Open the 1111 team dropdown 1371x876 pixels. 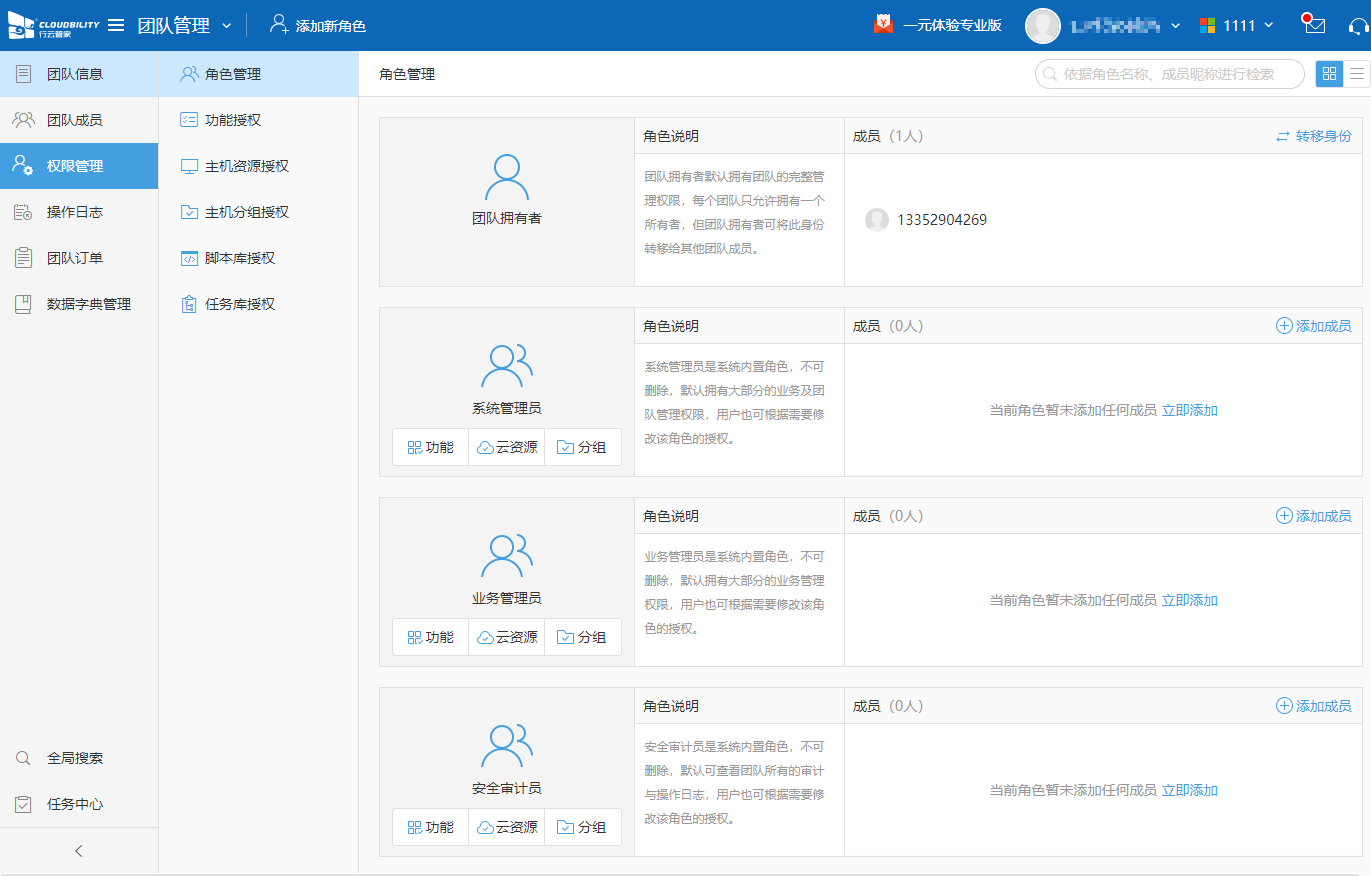pos(1269,25)
